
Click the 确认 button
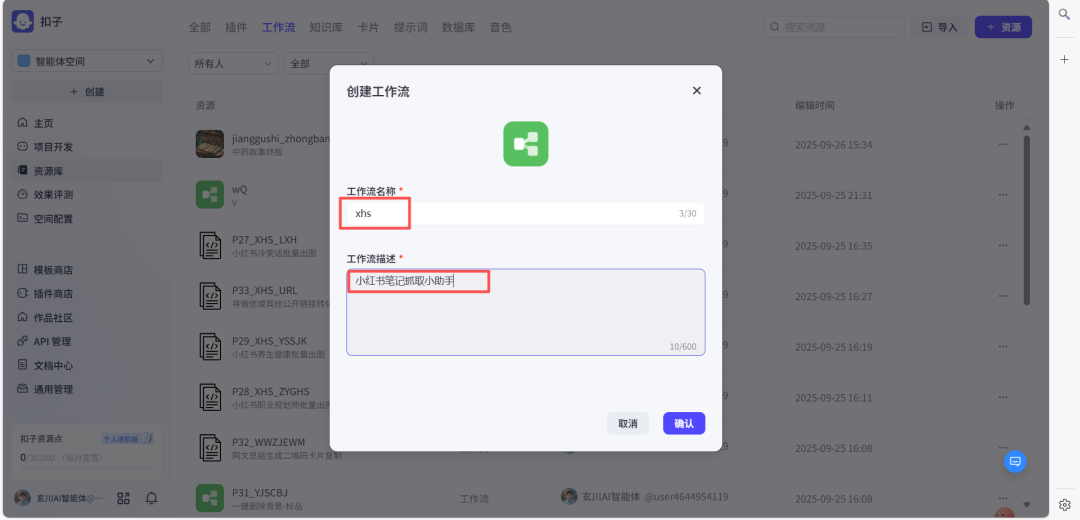click(x=684, y=424)
